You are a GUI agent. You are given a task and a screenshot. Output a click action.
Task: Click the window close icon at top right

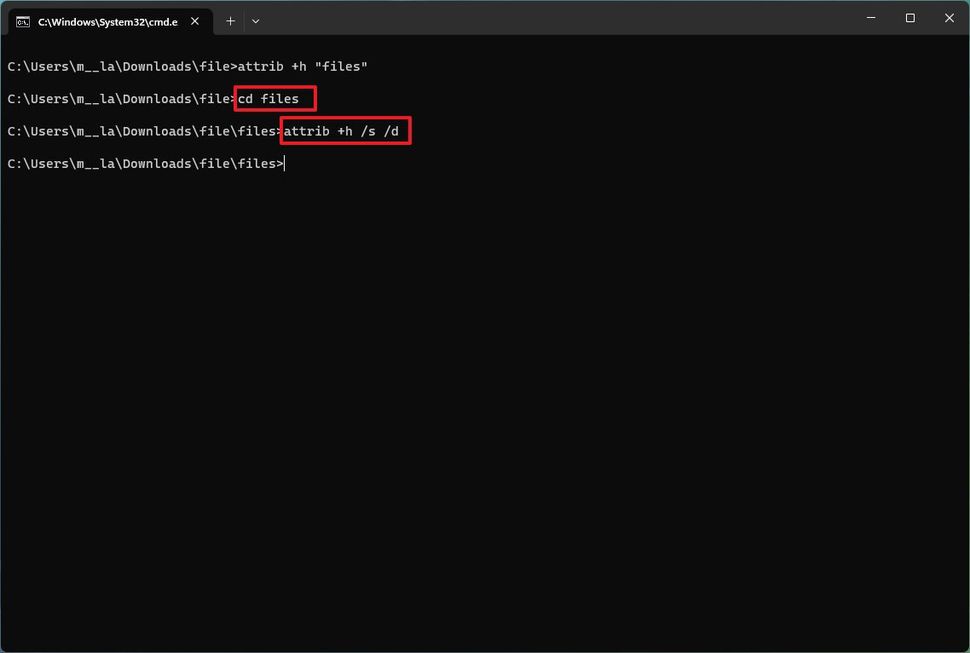(x=948, y=17)
